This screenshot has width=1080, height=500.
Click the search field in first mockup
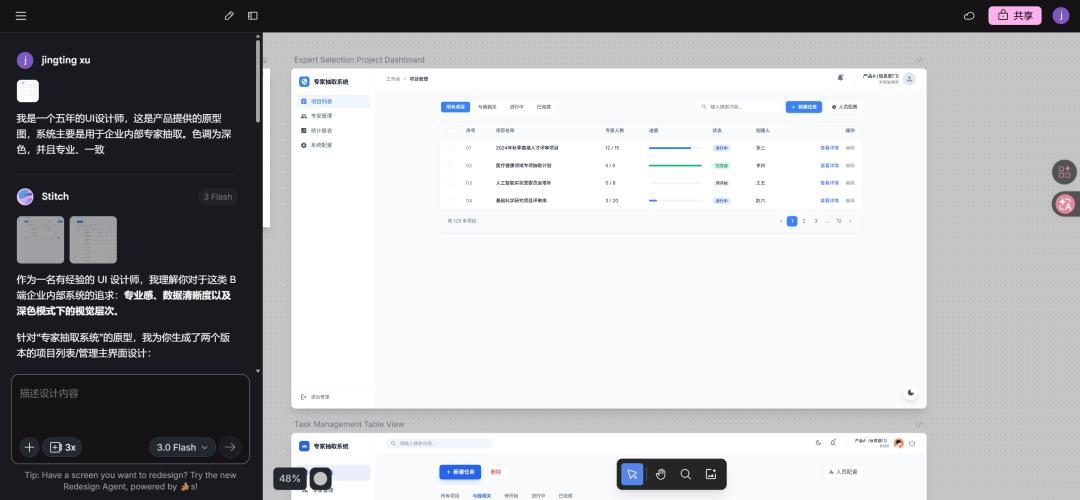738,107
